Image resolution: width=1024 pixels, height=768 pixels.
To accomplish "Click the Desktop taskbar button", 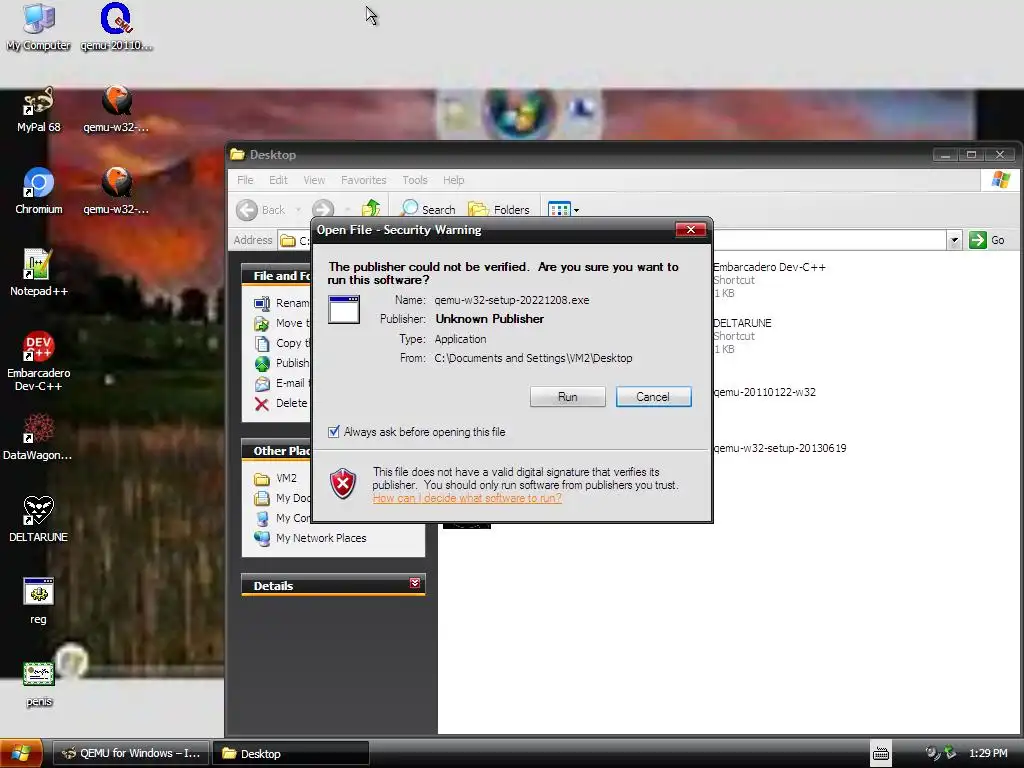I will coord(292,754).
